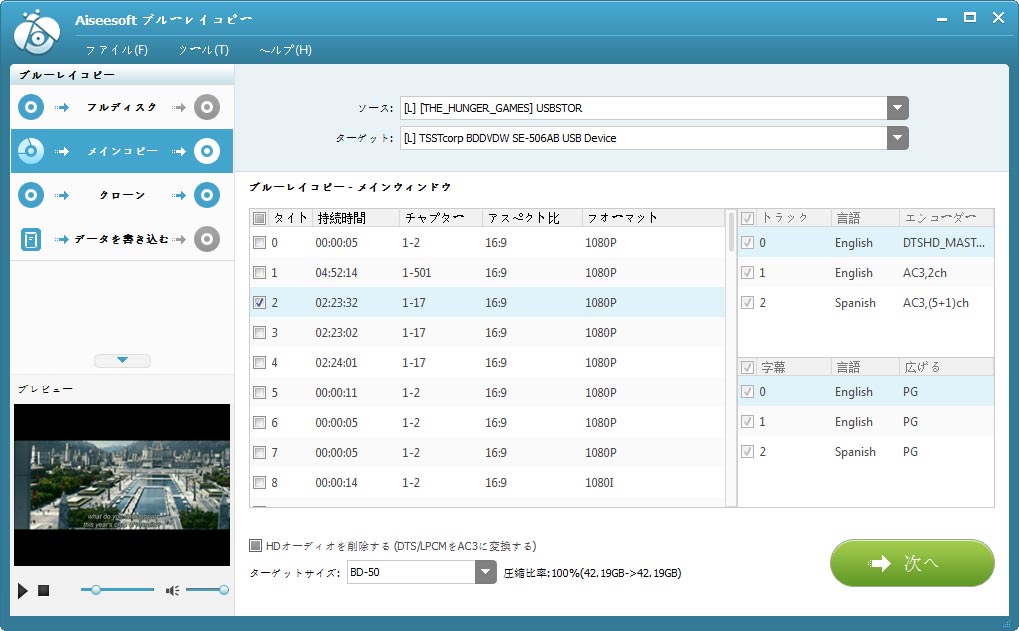This screenshot has width=1019, height=631.
Task: Open the ターゲットサイズ BD-50 dropdown
Action: (x=485, y=572)
